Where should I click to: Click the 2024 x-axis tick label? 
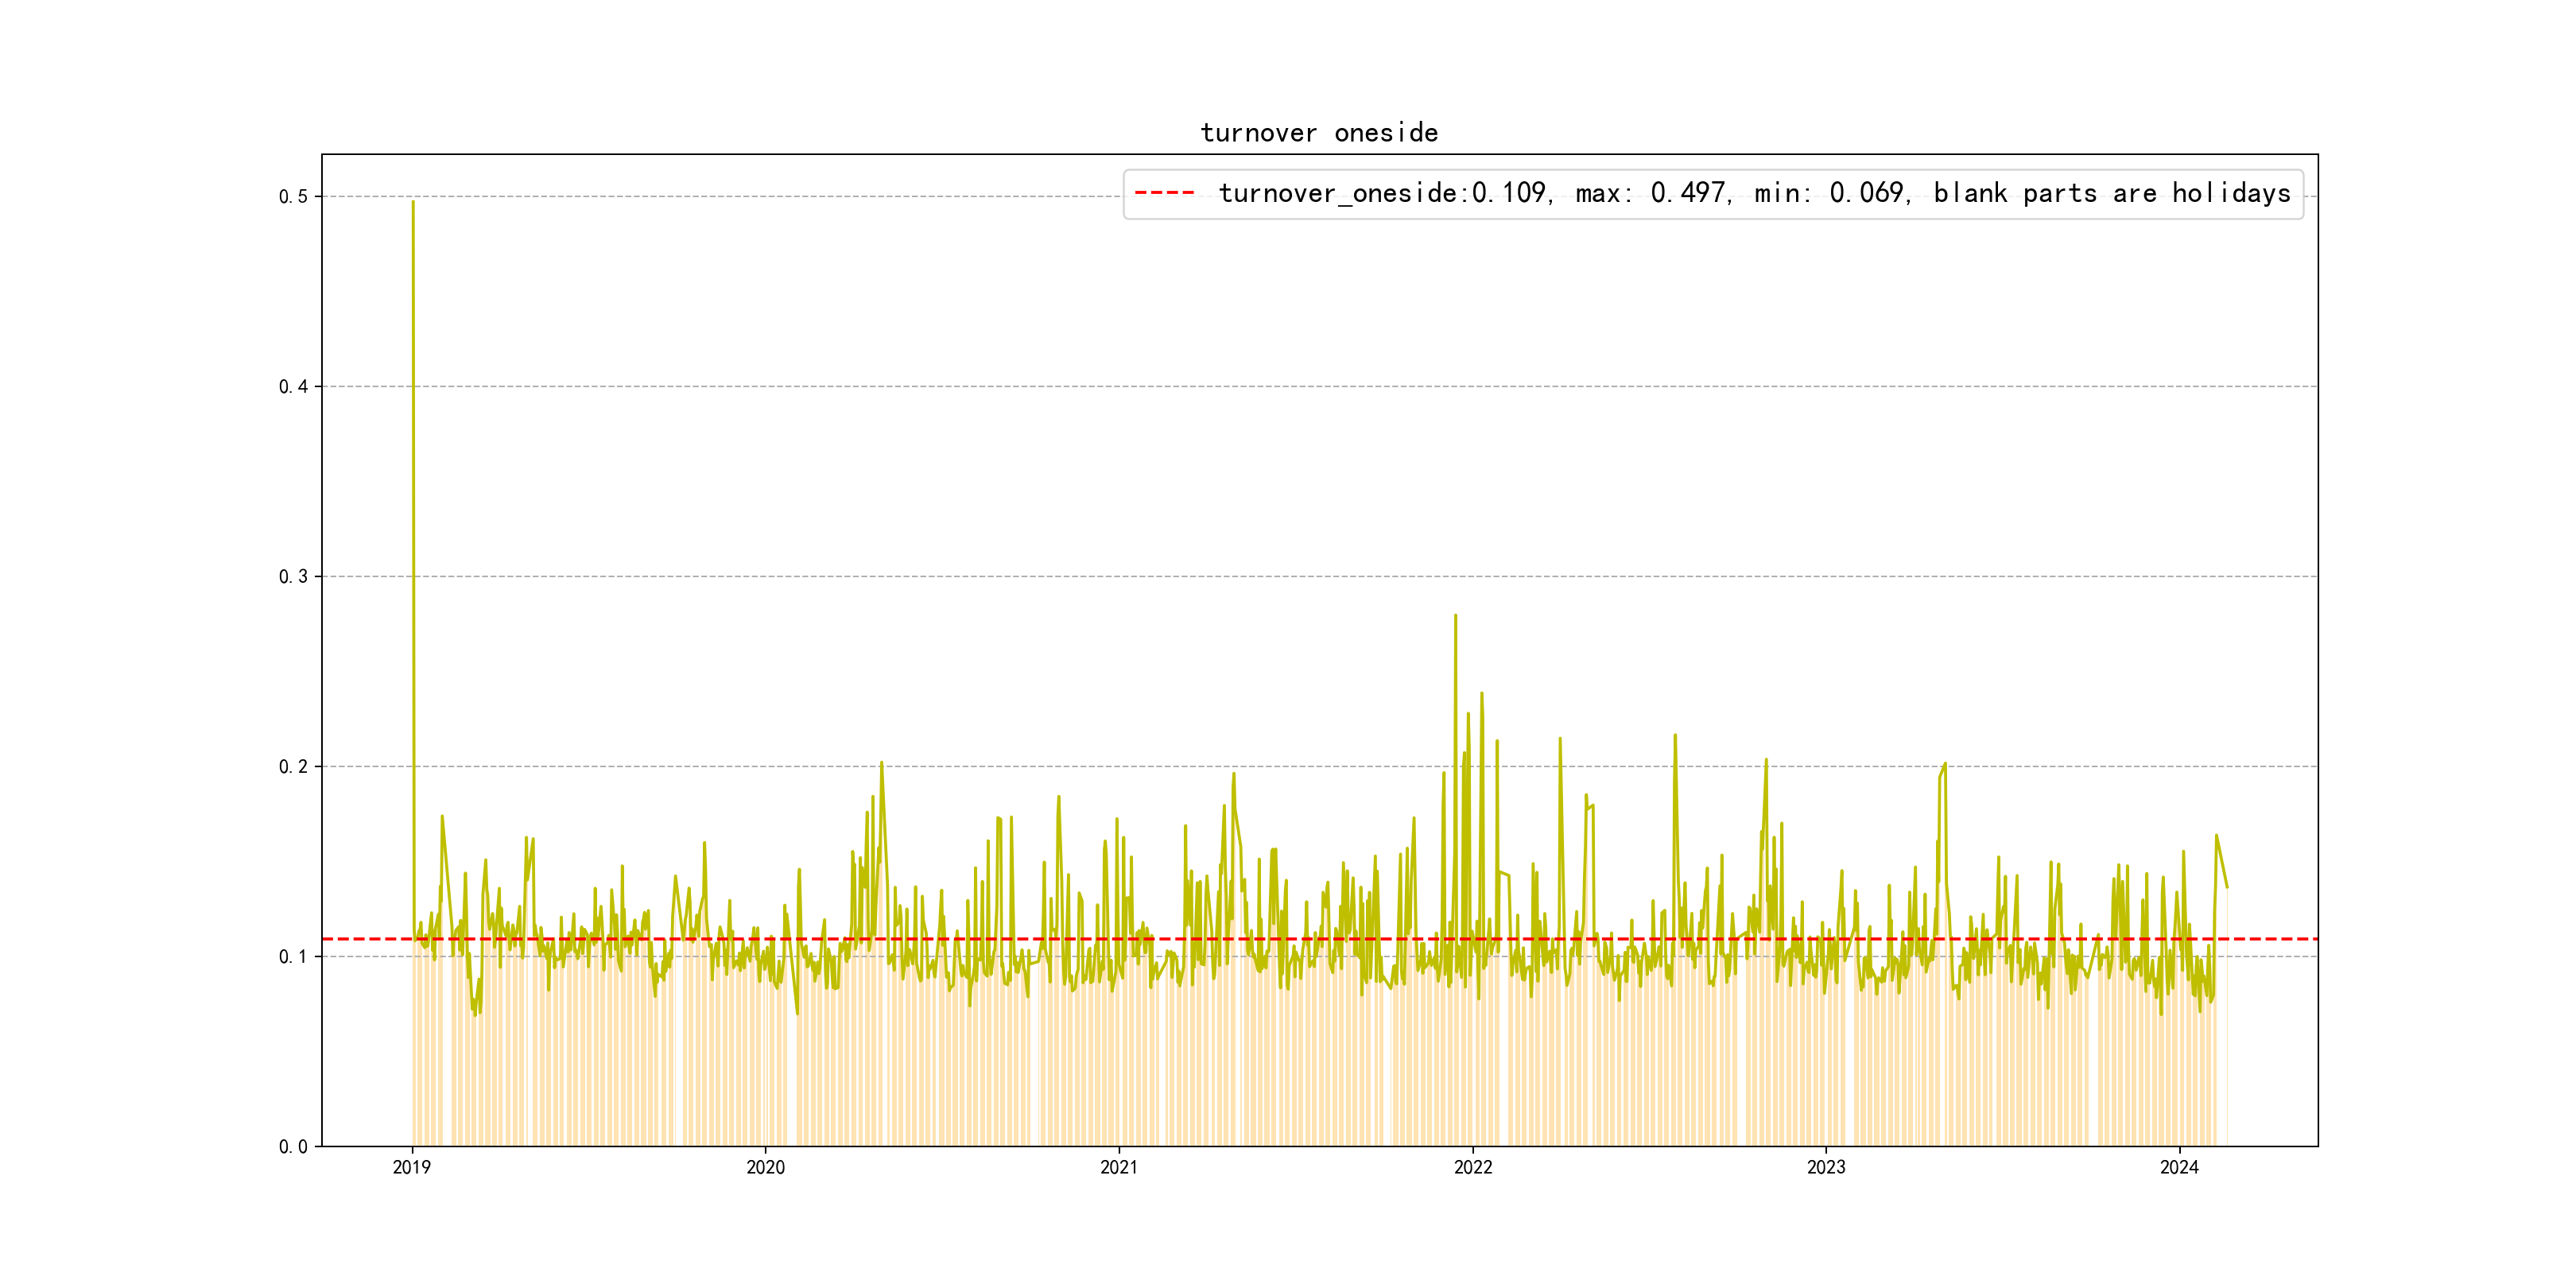point(2179,1167)
